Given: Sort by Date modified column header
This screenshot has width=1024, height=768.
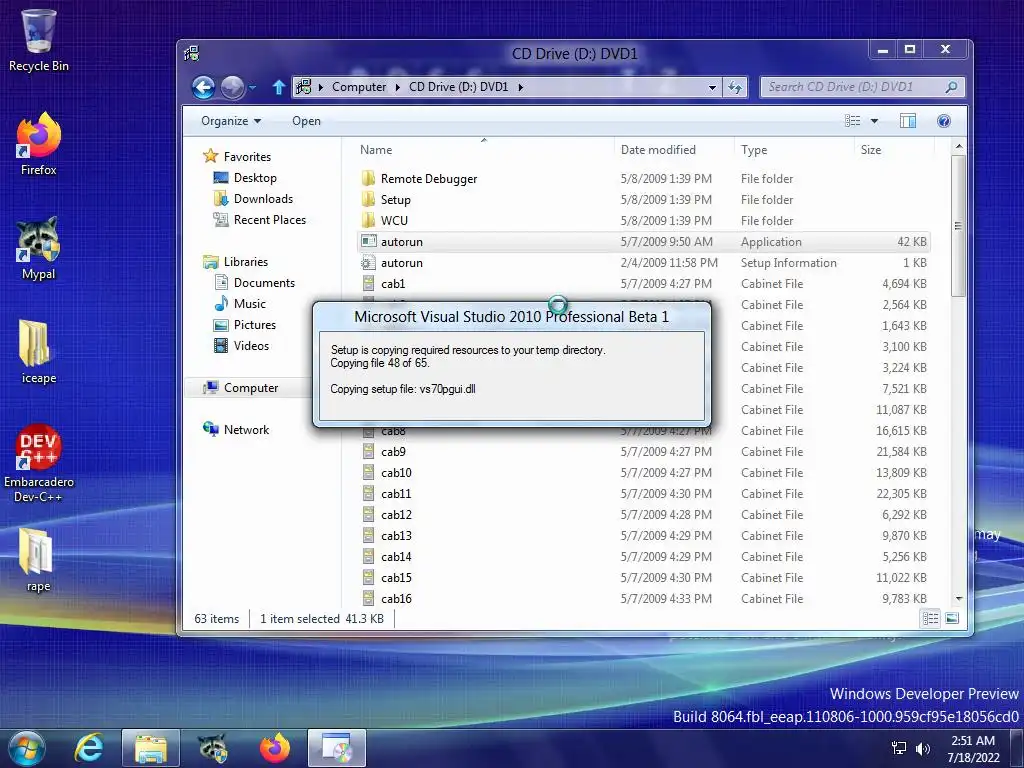Looking at the screenshot, I should (x=673, y=150).
